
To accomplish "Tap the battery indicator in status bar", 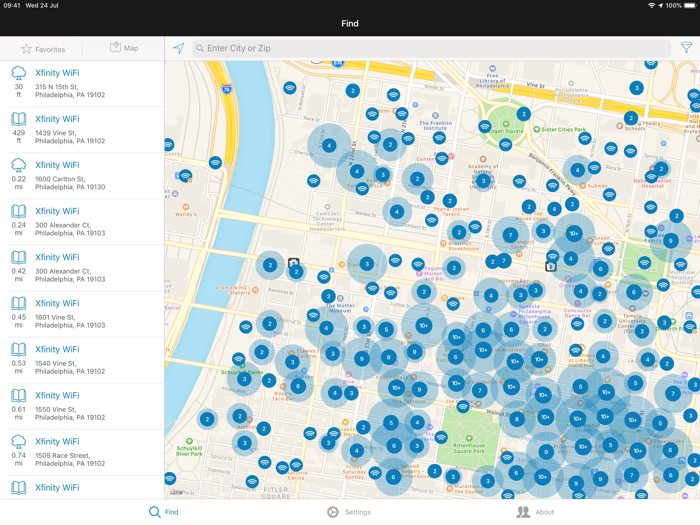I will pos(691,5).
